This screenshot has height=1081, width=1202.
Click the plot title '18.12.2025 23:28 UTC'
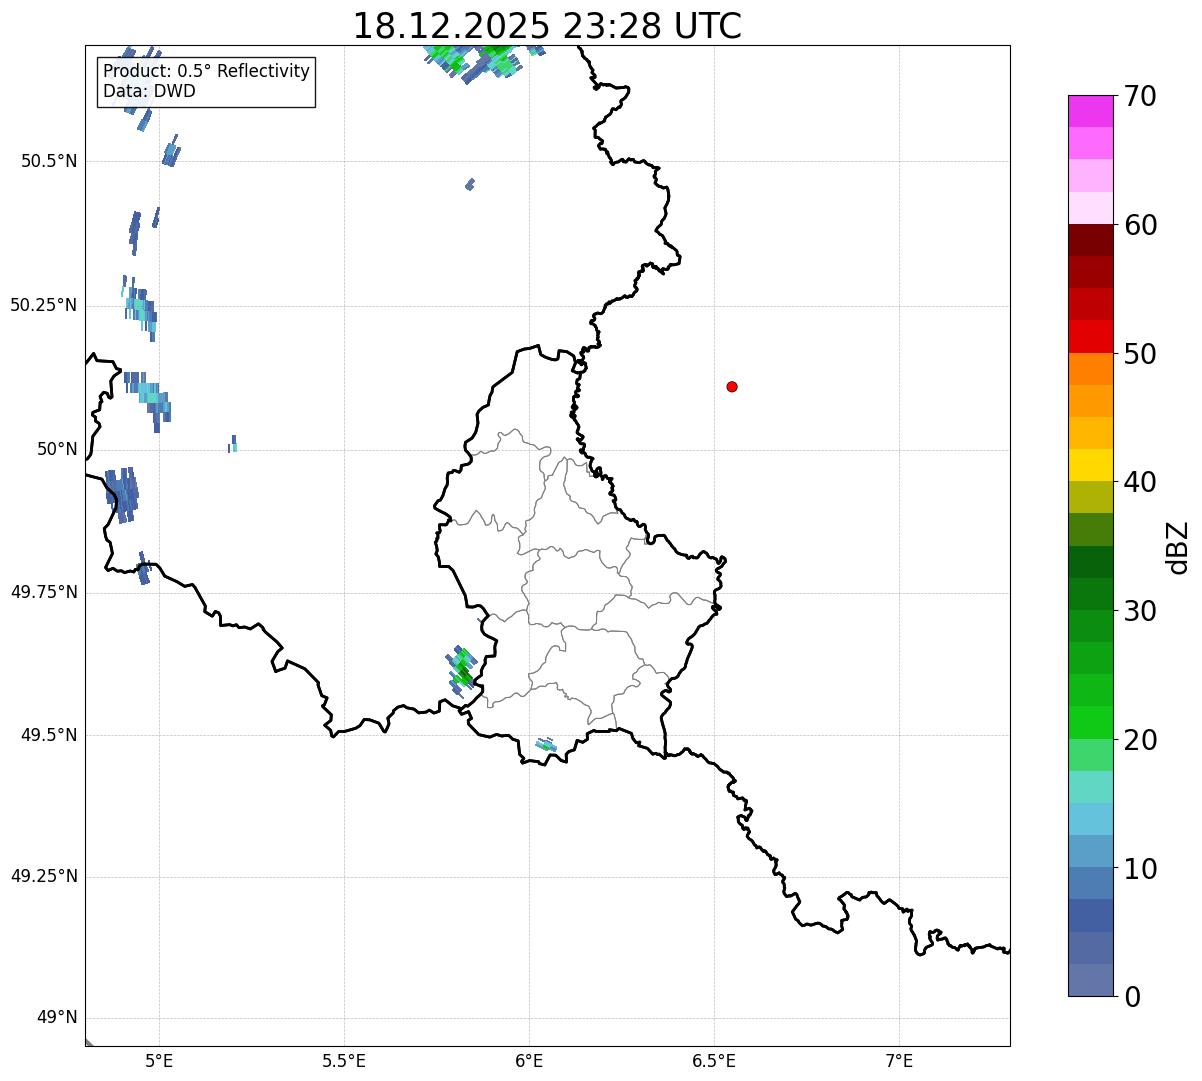(547, 26)
